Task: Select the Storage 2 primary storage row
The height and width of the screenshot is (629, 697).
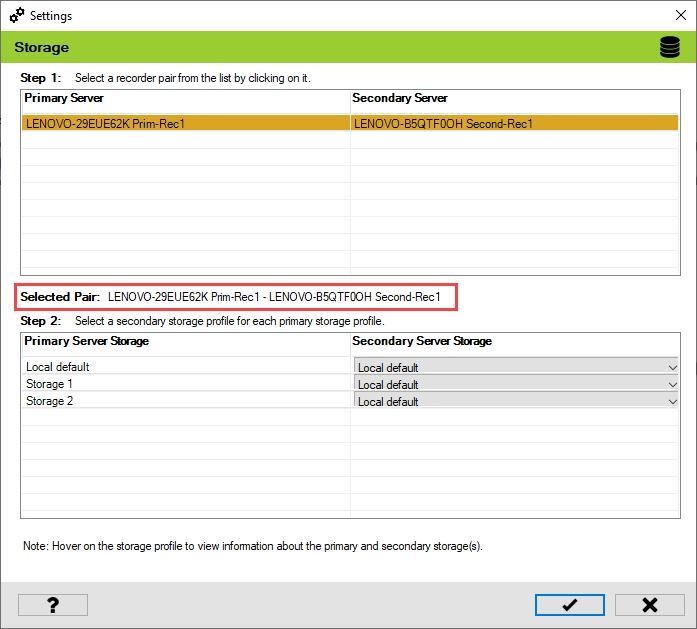Action: tap(185, 401)
